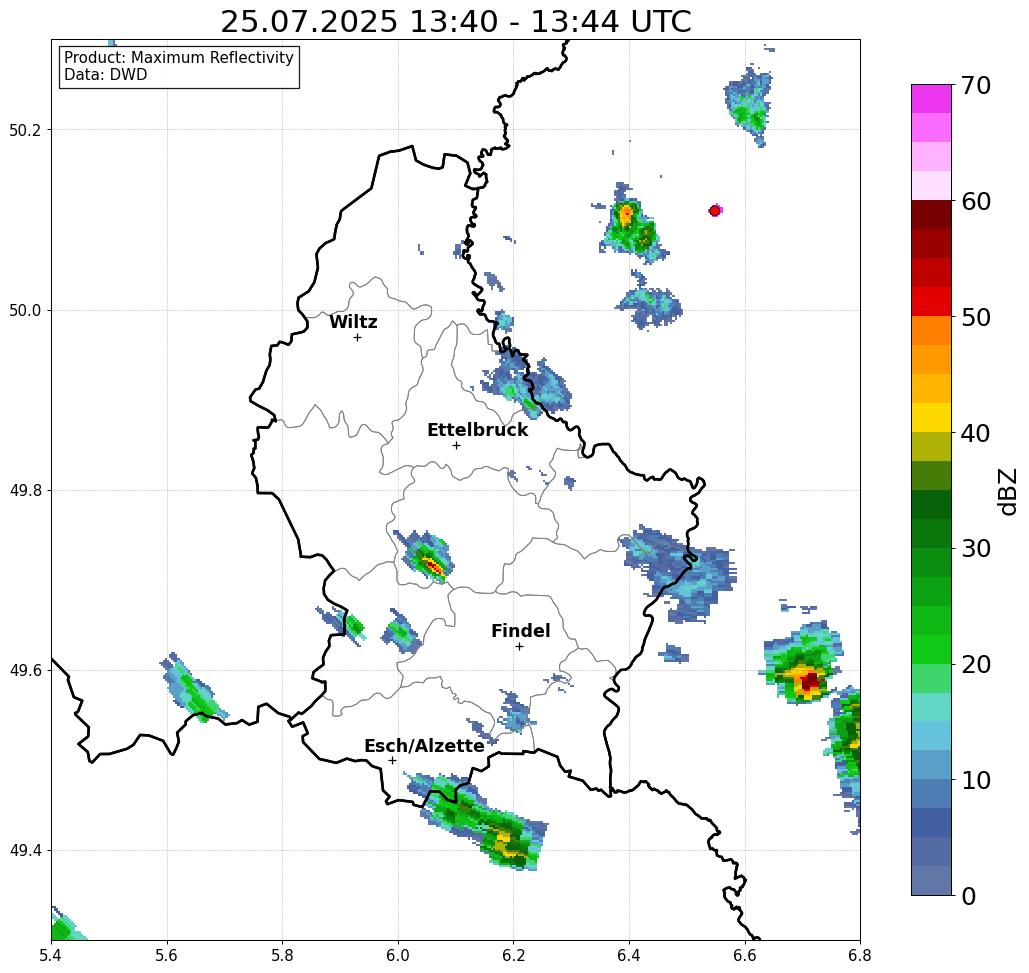Screen dimensions: 1029x973
Task: Click the dBZ colorbar axis label
Action: coord(1008,491)
